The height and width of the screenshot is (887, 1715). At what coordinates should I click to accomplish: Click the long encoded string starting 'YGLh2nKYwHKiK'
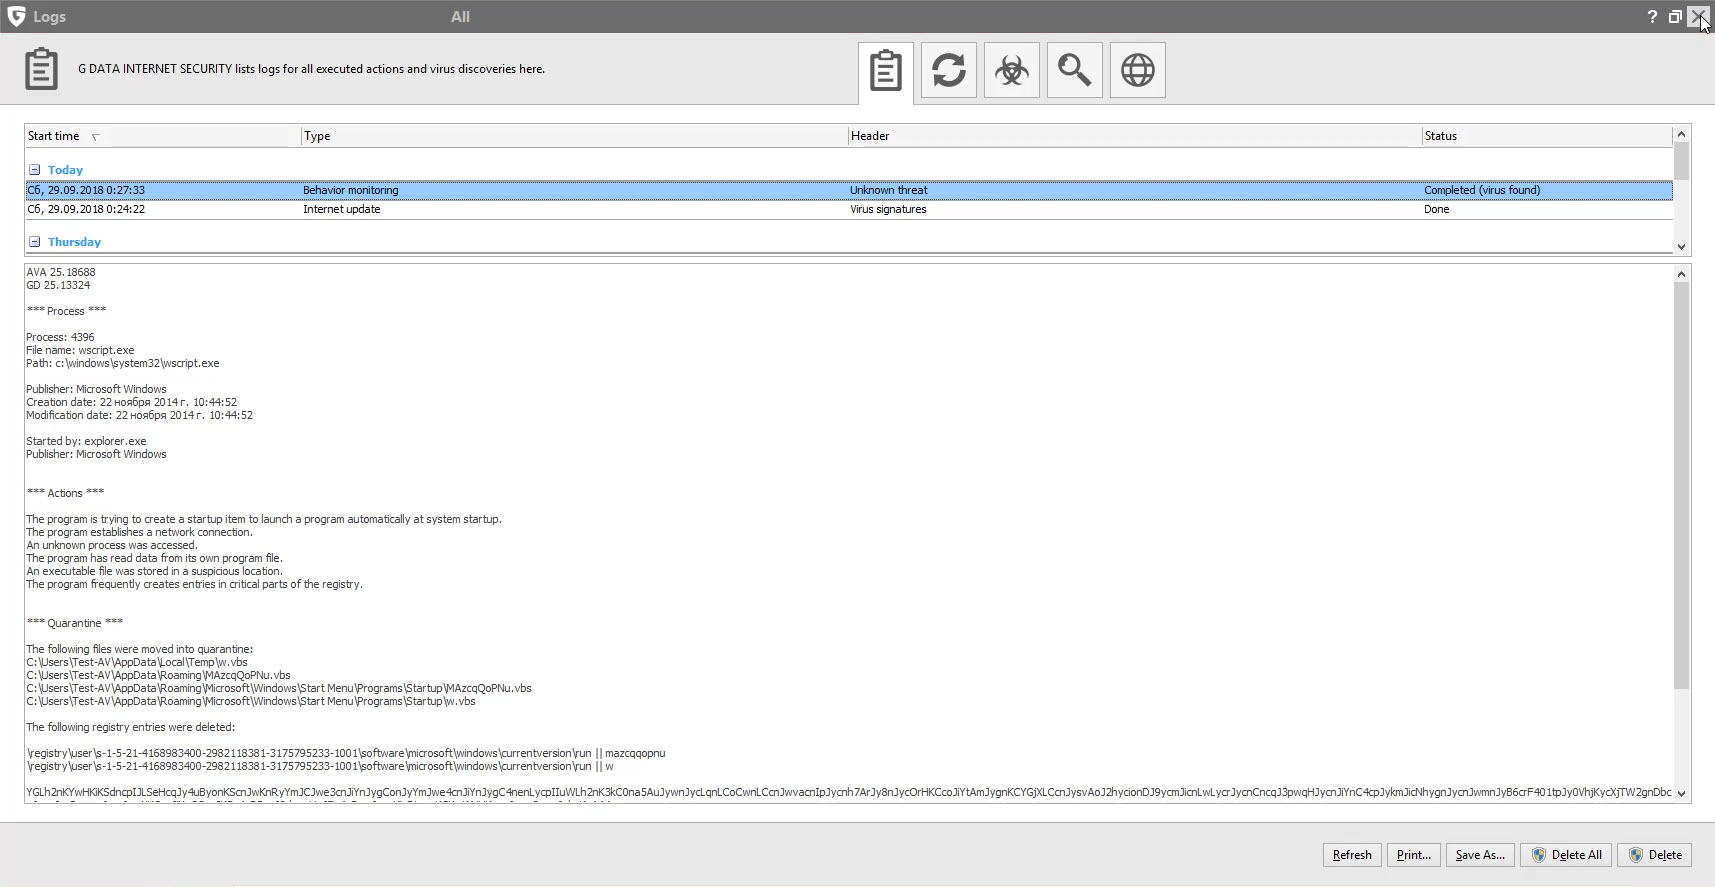(849, 792)
